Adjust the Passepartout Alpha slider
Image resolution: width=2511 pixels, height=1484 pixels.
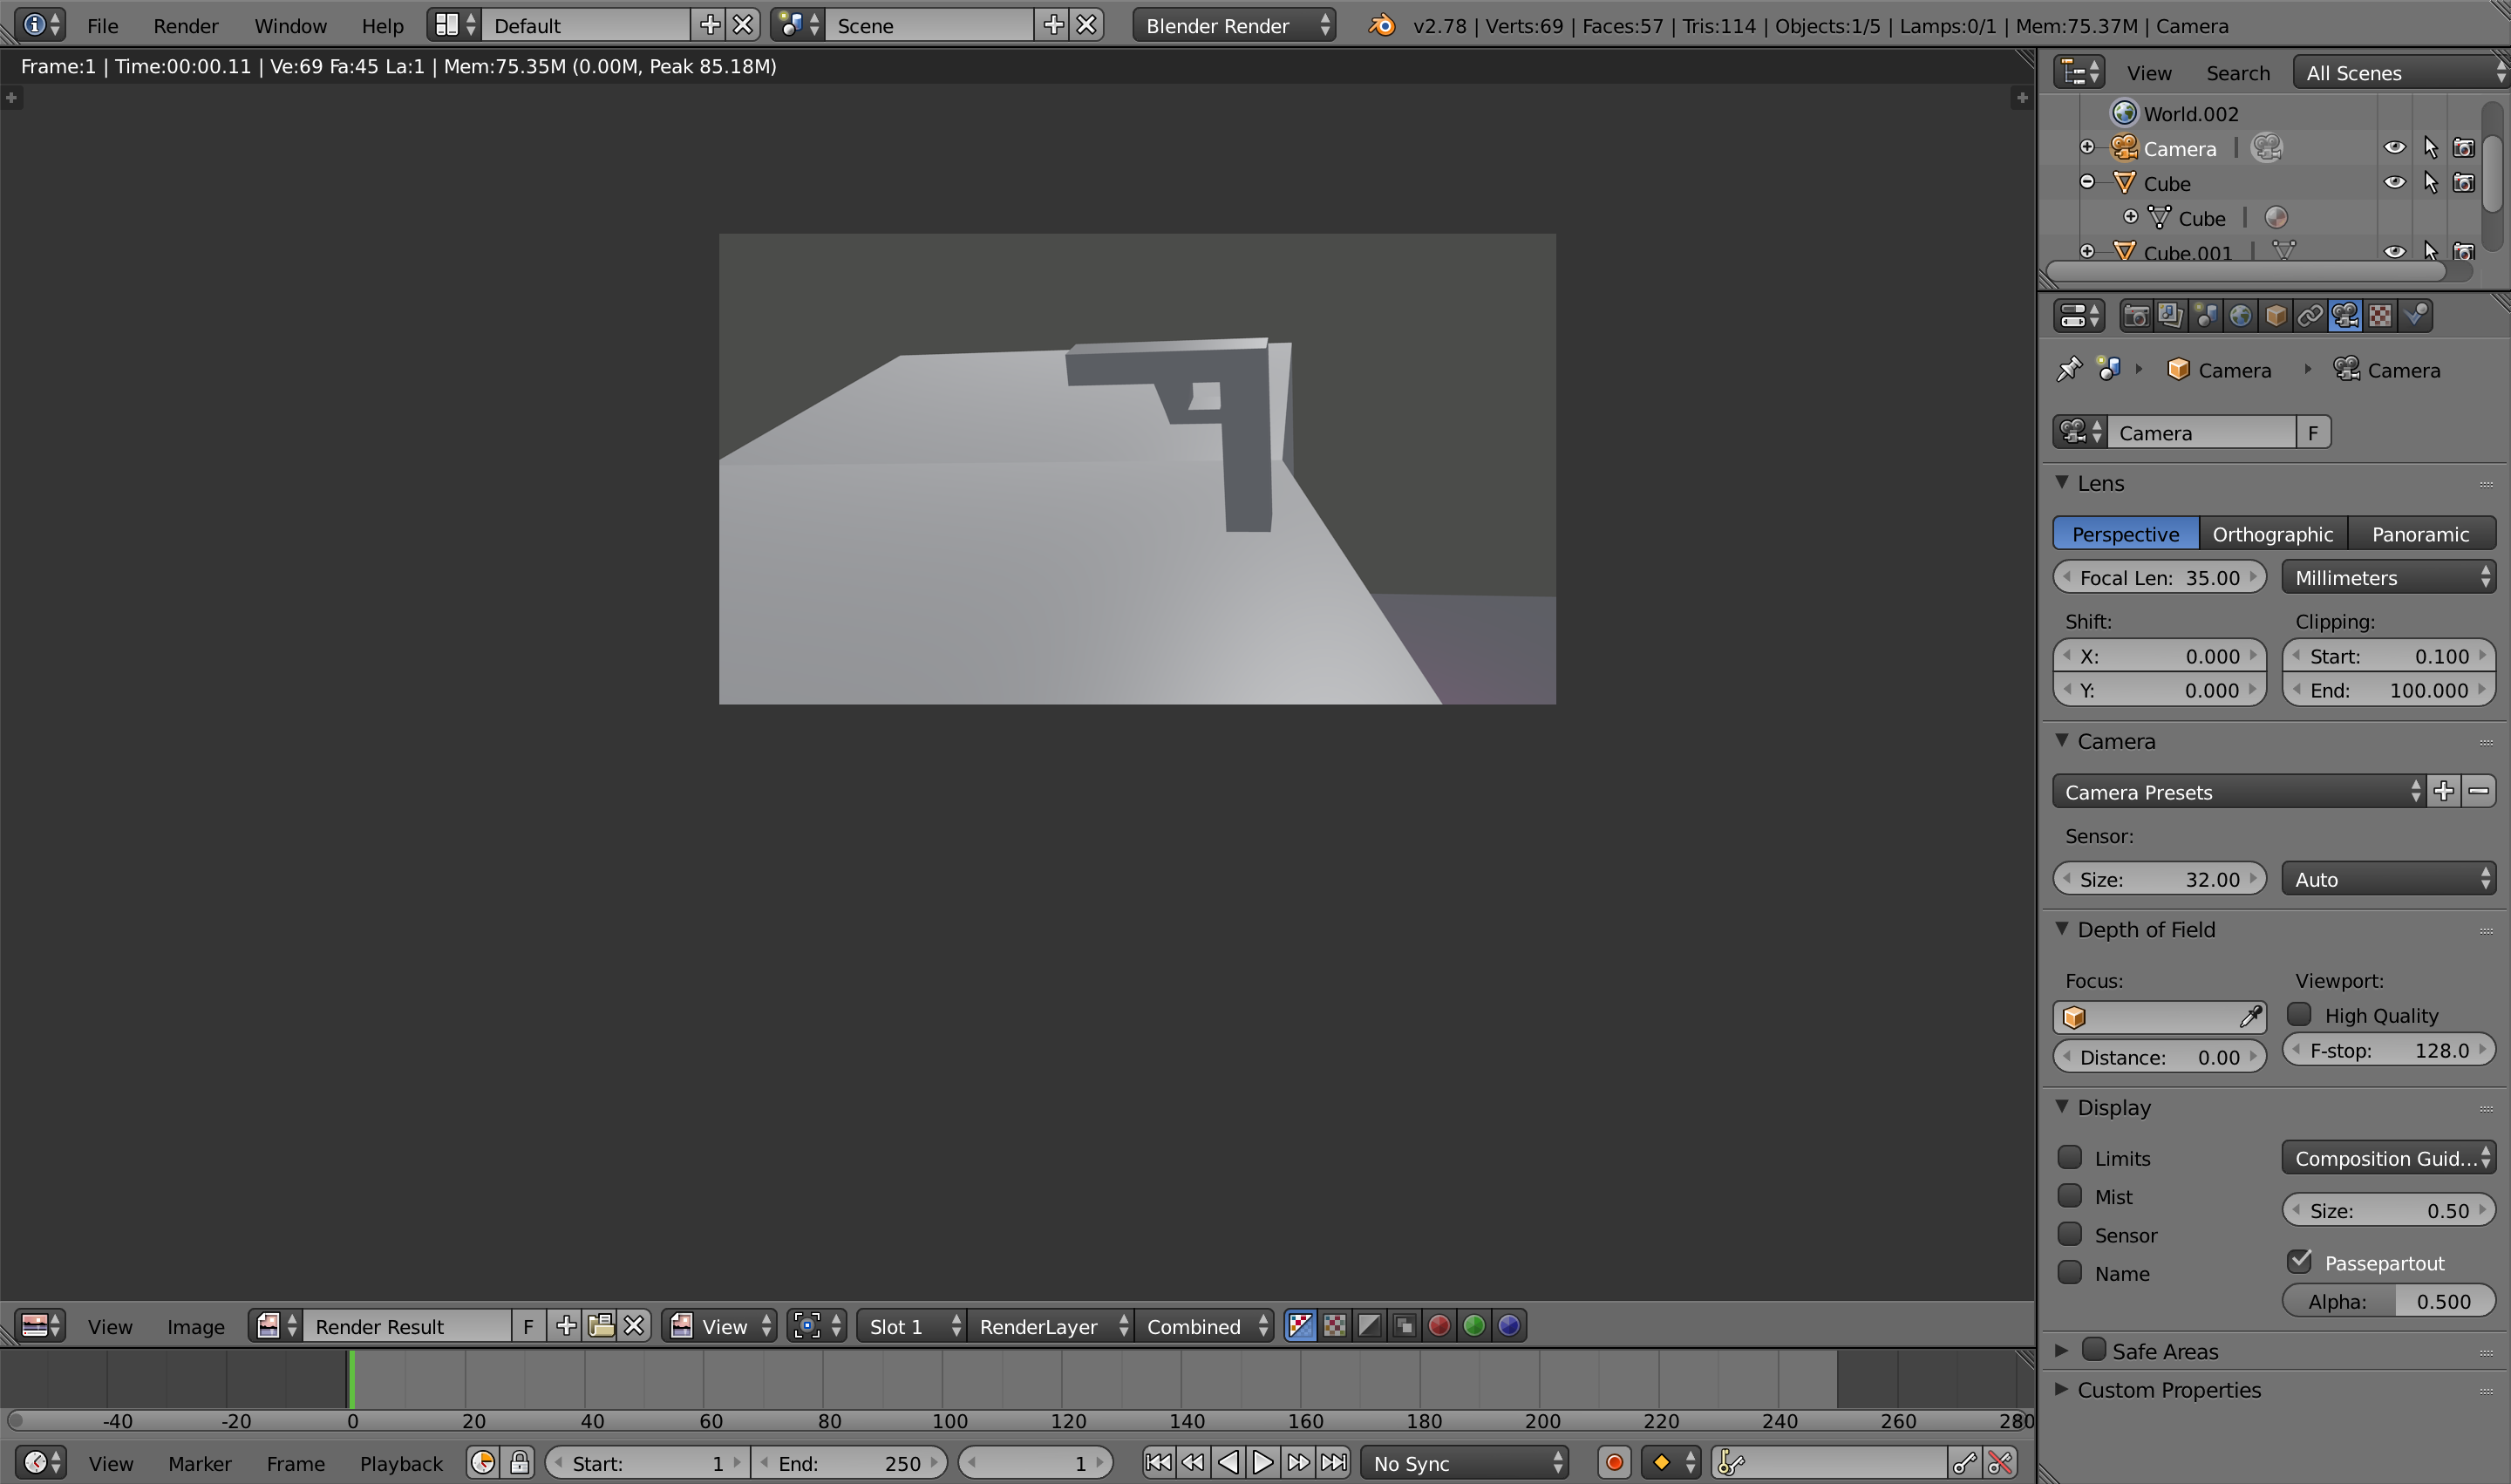(x=2389, y=1301)
